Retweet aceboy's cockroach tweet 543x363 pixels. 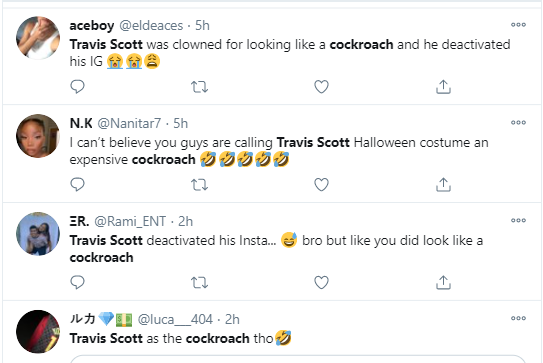pos(199,87)
